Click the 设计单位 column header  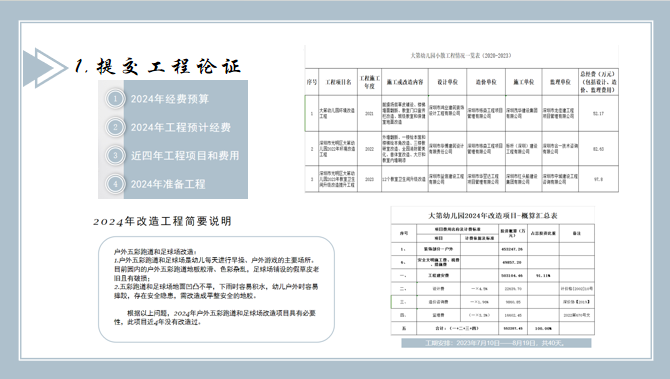447,82
